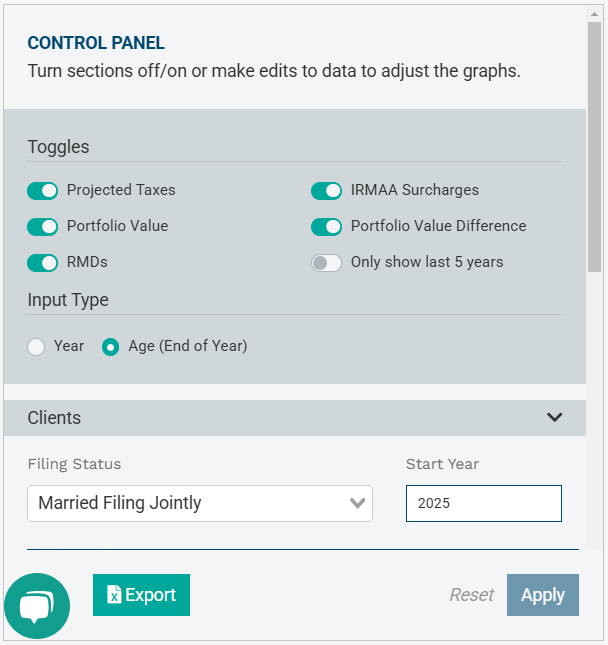Image resolution: width=608 pixels, height=645 pixels.
Task: Disable IRMAA Surcharges switch
Action: click(326, 190)
